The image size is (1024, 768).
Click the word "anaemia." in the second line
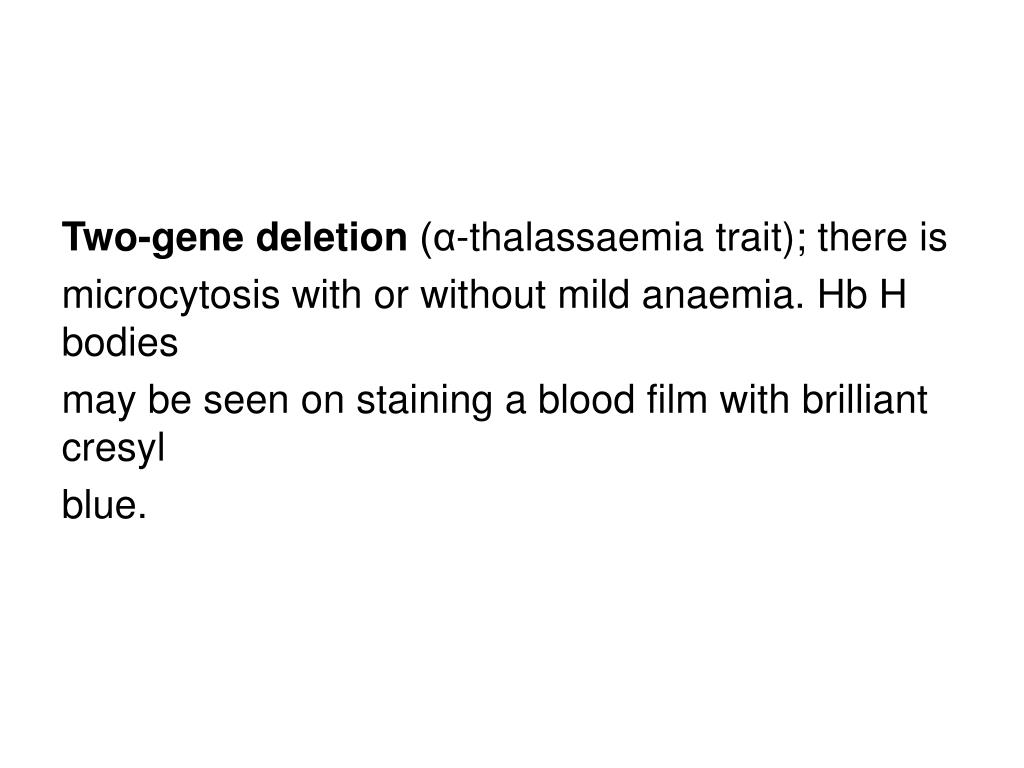[723, 296]
